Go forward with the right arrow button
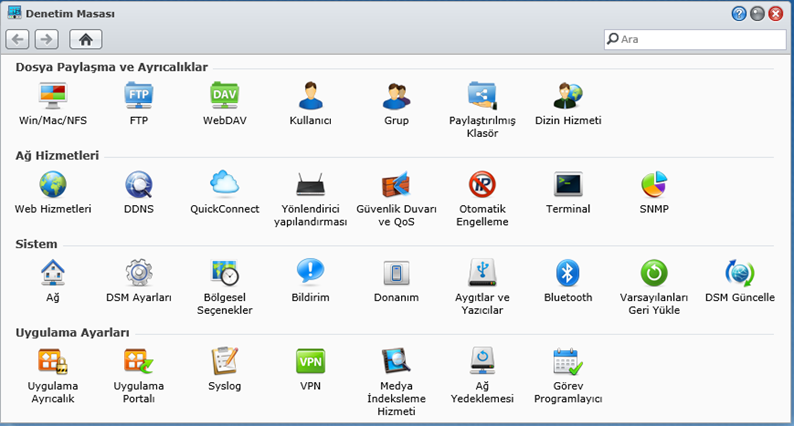794x426 pixels. (x=47, y=39)
